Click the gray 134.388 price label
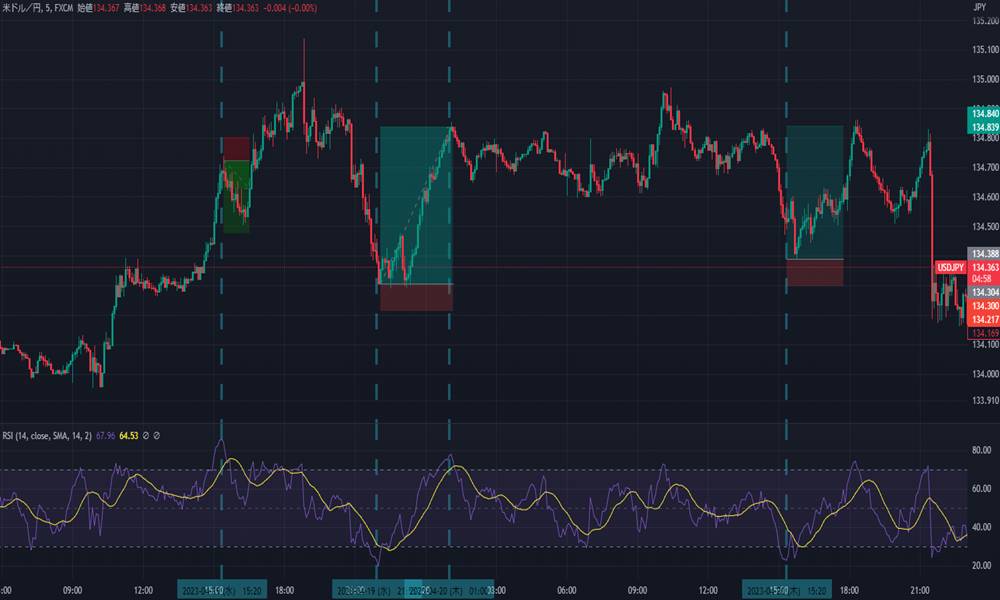Screen dimensions: 1000x600 coord(984,253)
